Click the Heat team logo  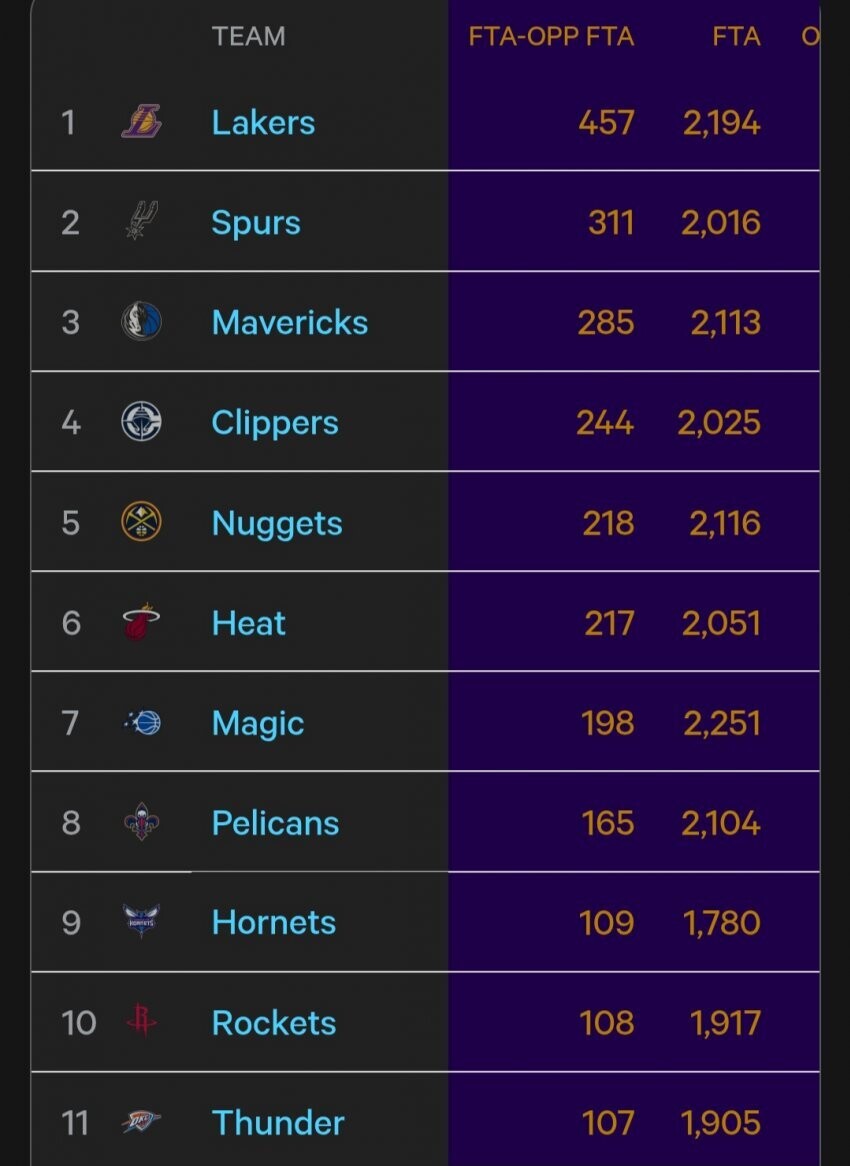pos(141,622)
